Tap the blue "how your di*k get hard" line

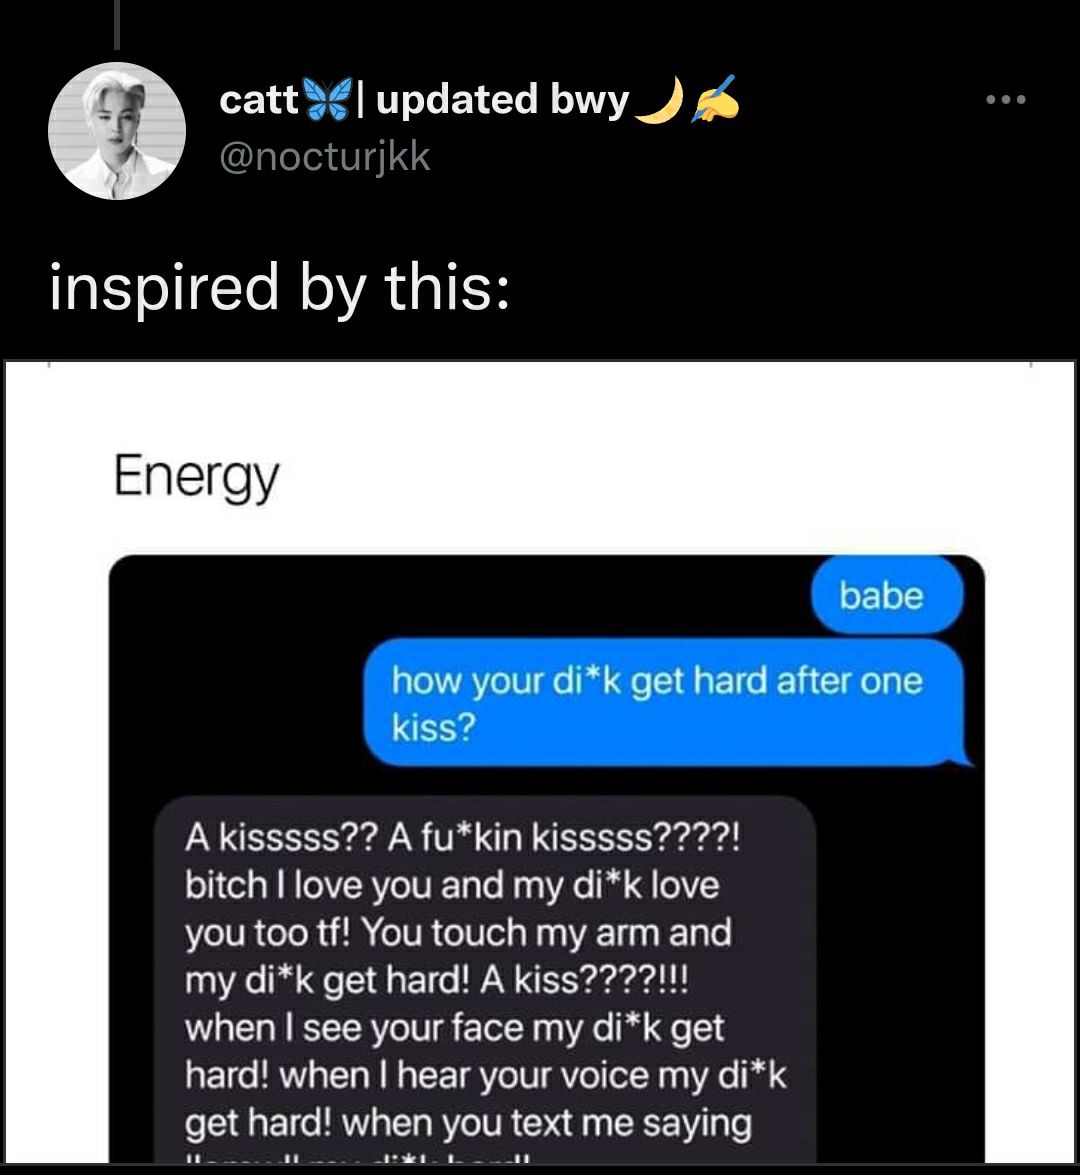(657, 682)
